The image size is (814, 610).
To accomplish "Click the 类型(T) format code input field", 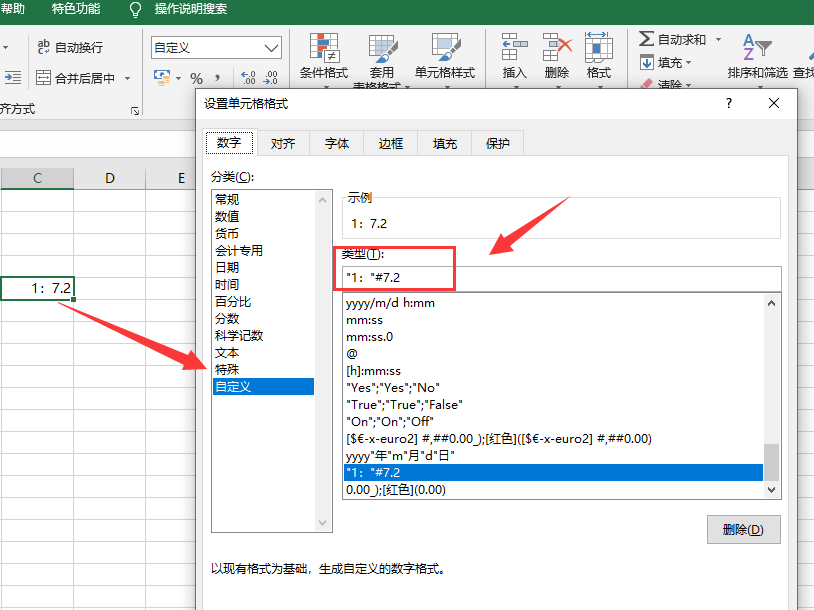I will [x=562, y=278].
